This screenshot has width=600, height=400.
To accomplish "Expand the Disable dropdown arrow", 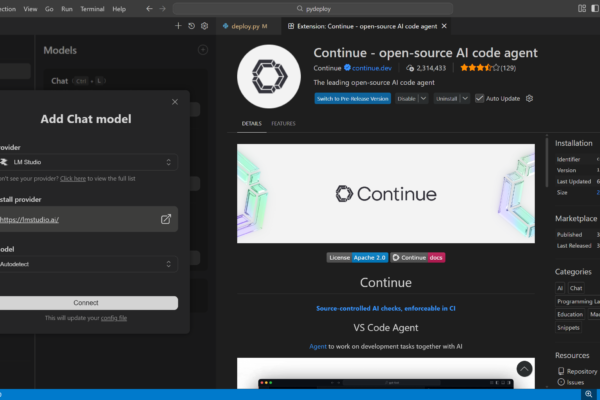I will 424,98.
